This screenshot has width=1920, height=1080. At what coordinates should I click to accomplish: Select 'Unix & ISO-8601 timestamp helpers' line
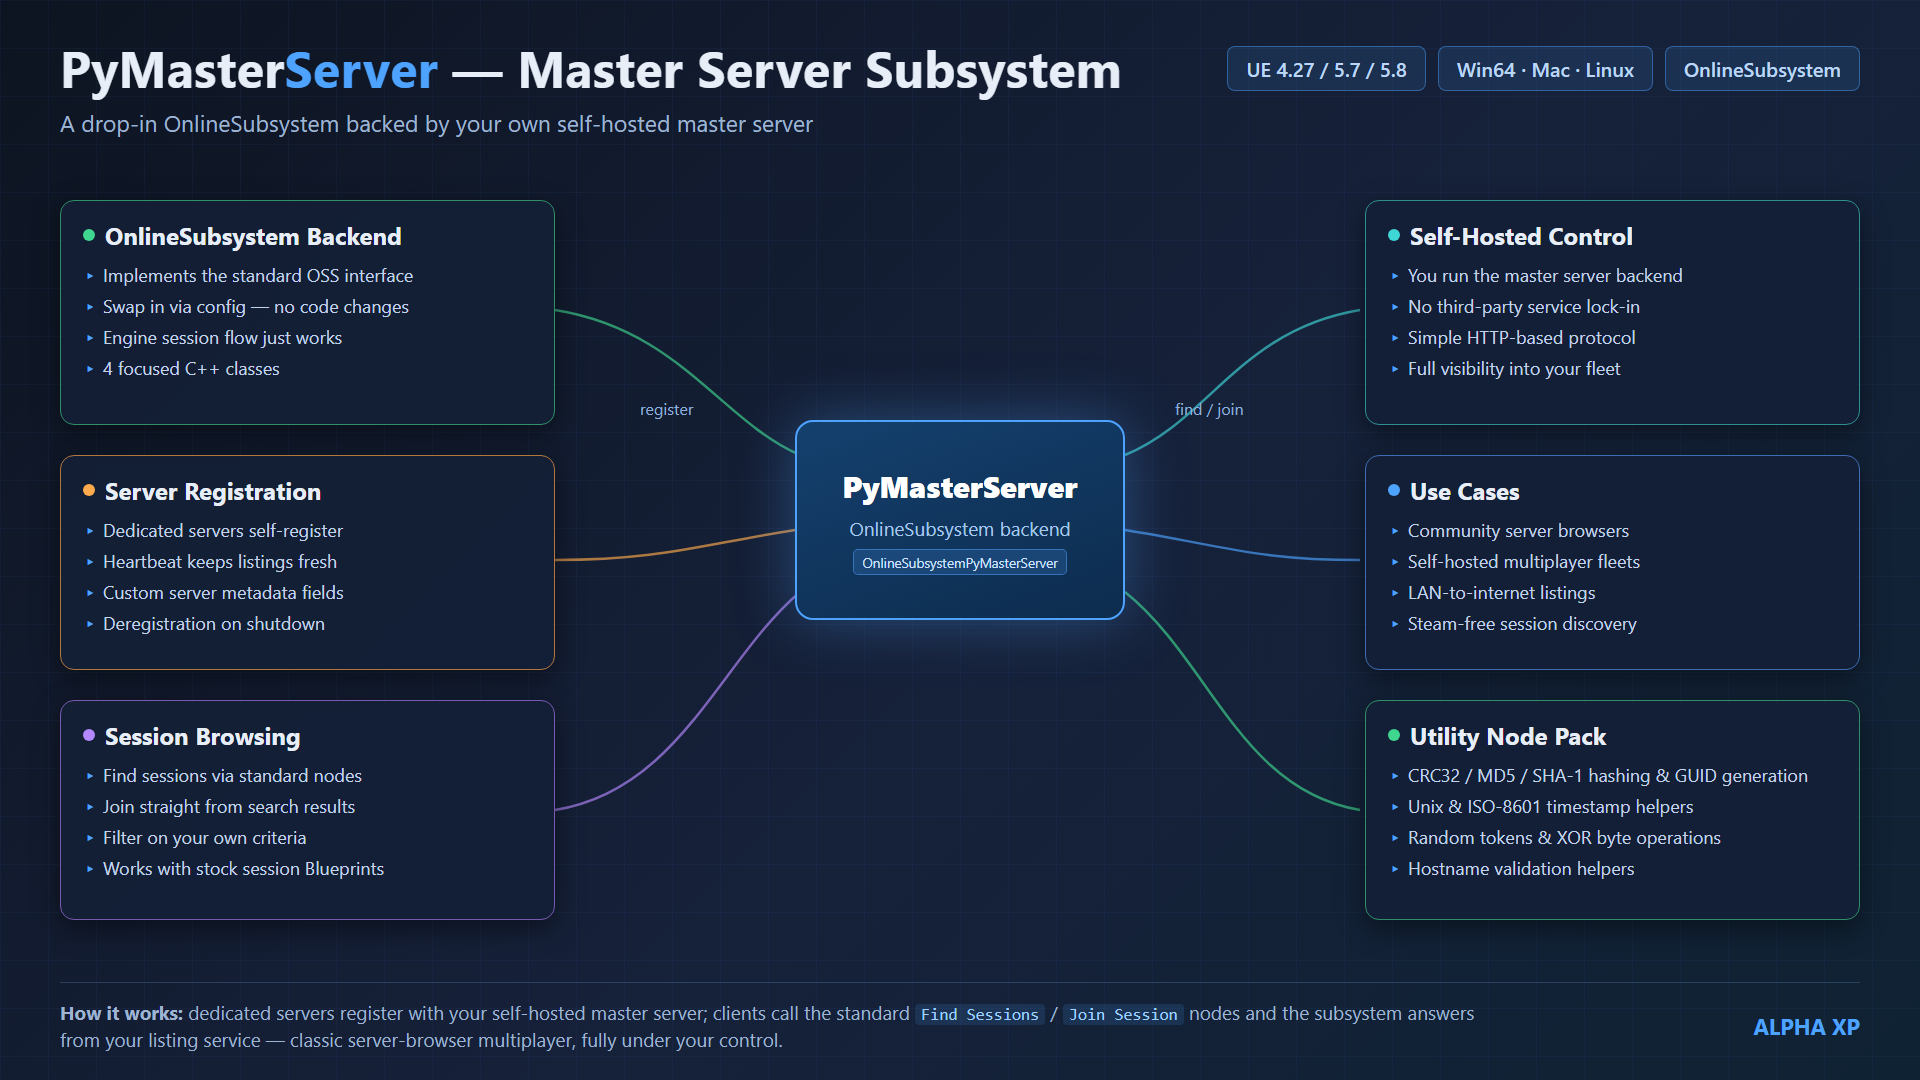(x=1551, y=807)
